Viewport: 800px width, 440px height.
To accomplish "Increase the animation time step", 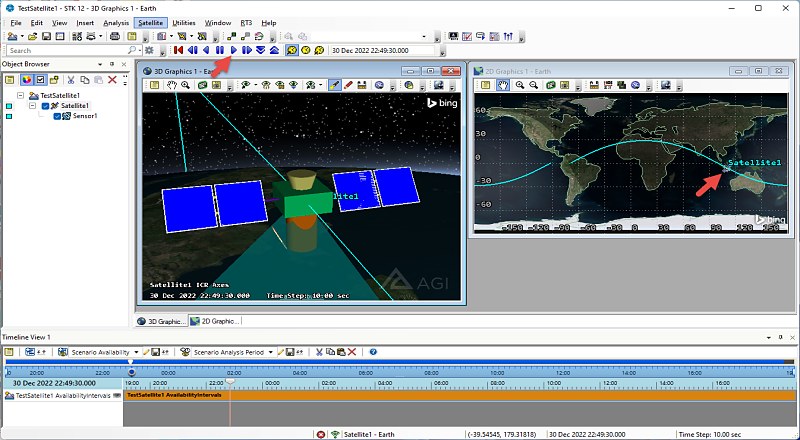I will click(274, 50).
